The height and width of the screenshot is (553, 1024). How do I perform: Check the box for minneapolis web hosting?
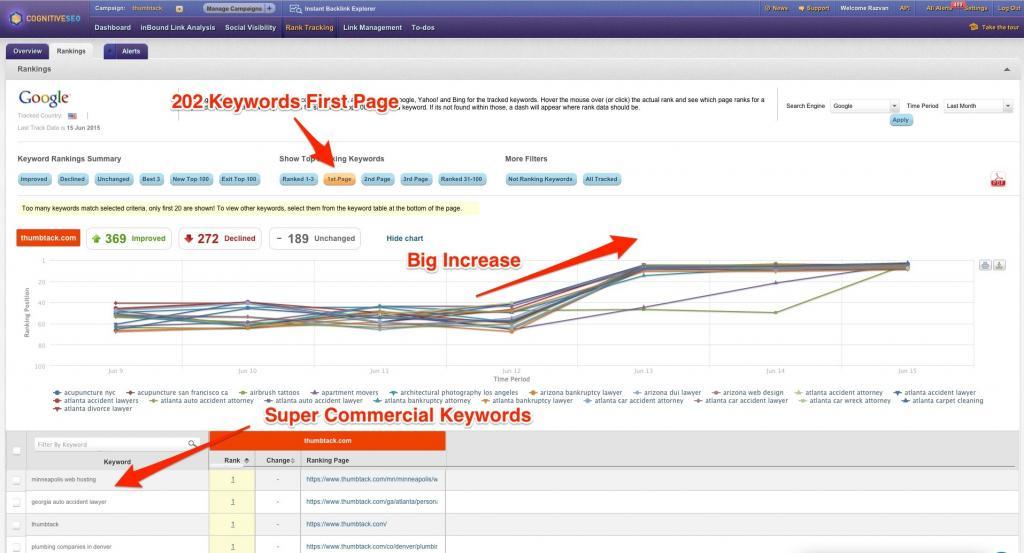[15, 480]
